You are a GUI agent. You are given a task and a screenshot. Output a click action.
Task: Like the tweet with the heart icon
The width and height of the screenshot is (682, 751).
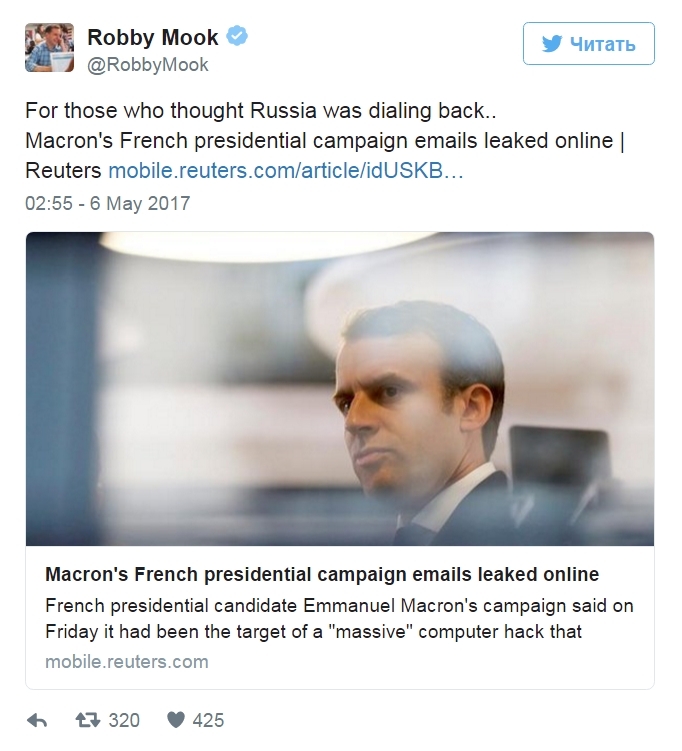click(176, 720)
